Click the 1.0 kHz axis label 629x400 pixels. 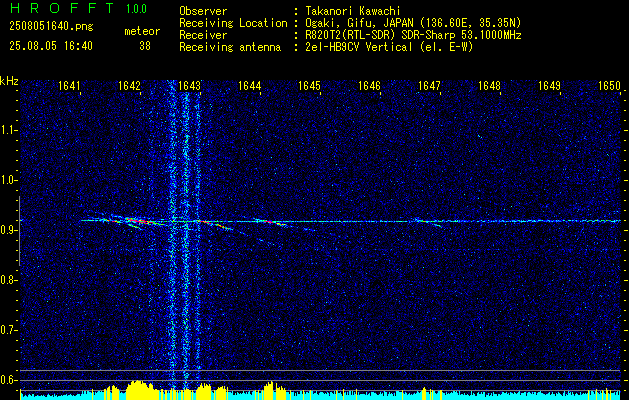tap(8, 180)
